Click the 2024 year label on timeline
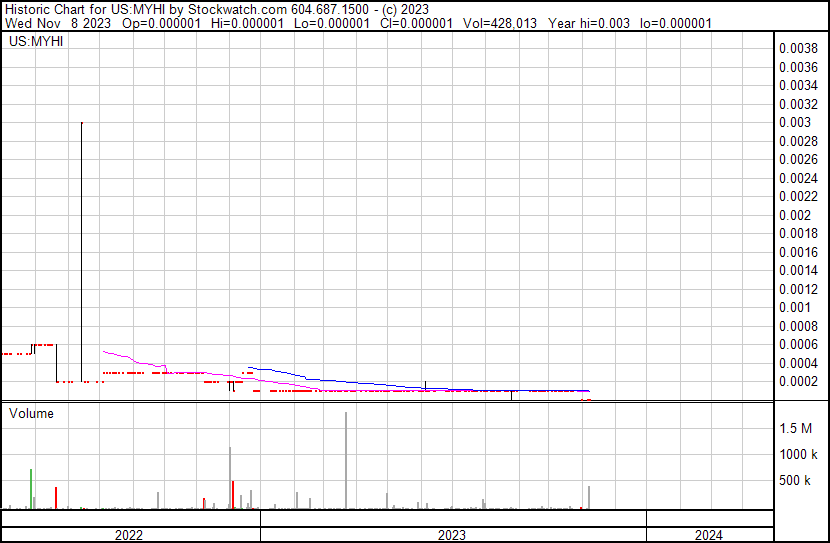This screenshot has height=543, width=830. [x=710, y=535]
